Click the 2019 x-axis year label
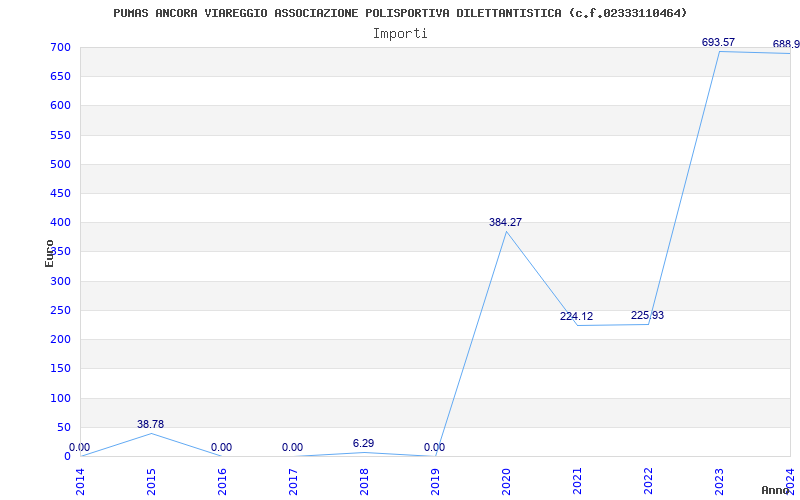The width and height of the screenshot is (800, 500). (435, 481)
